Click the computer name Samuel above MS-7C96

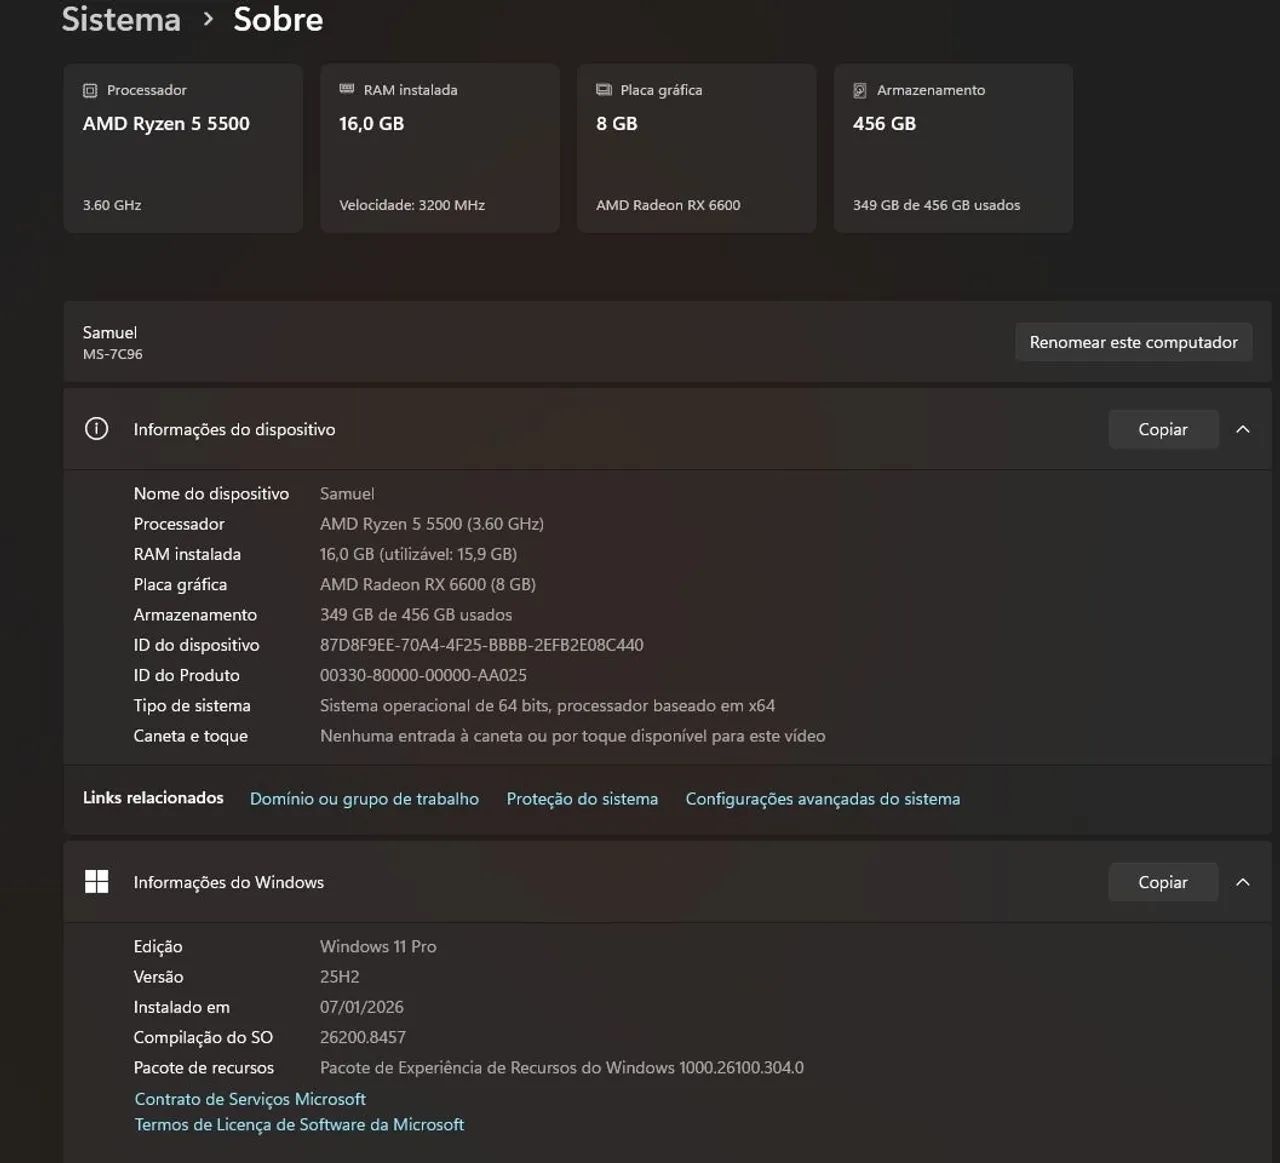[110, 333]
